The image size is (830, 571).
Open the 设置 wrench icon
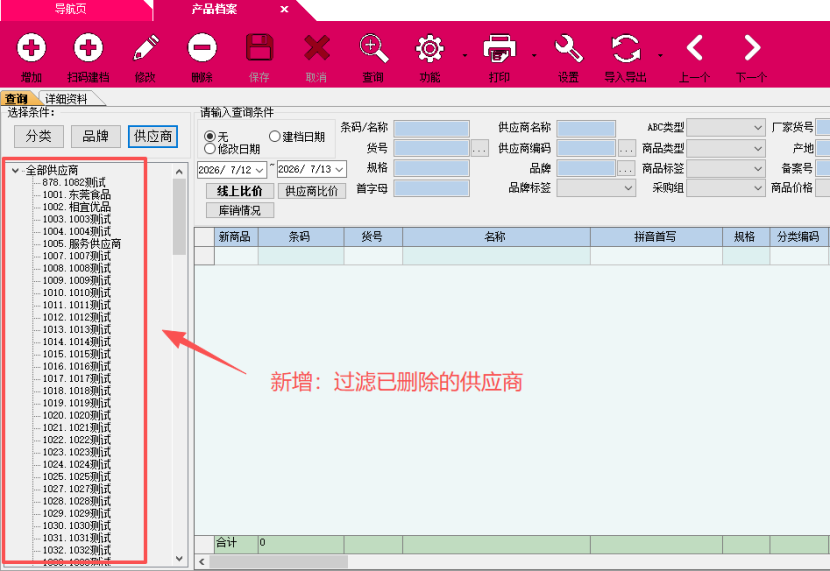pyautogui.click(x=569, y=49)
